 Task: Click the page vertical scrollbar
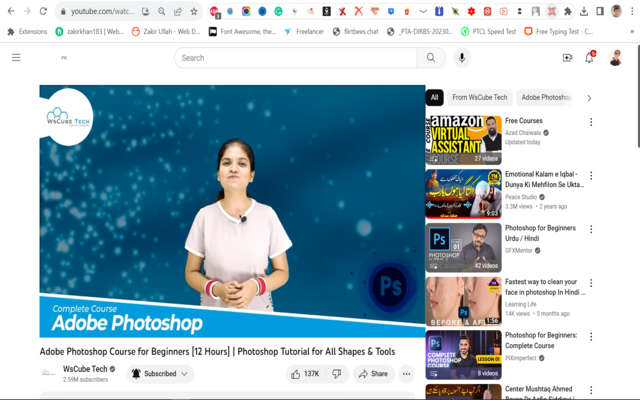tap(638, 96)
